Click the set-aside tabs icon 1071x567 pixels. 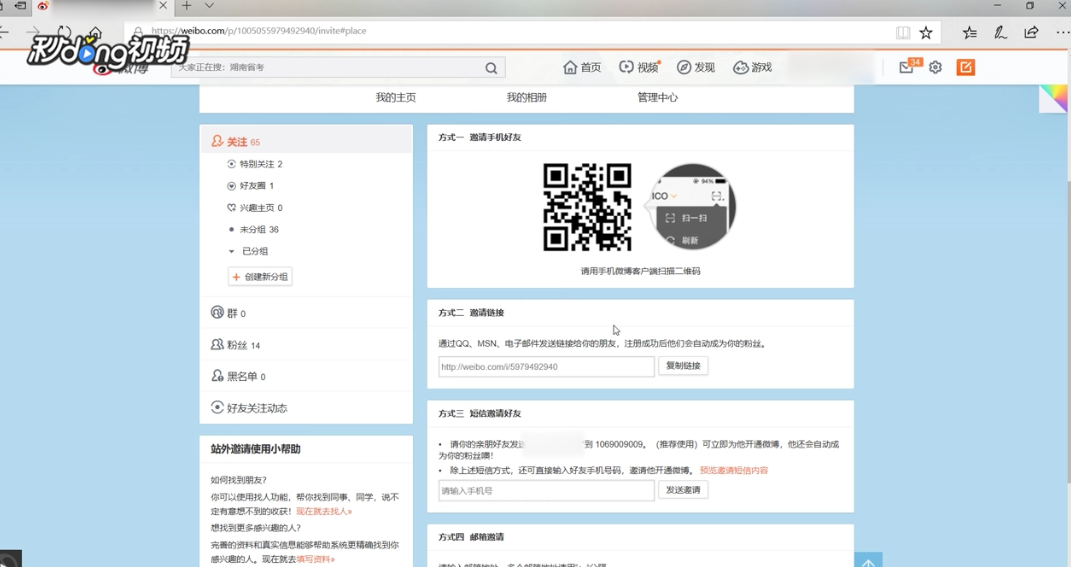(20, 6)
